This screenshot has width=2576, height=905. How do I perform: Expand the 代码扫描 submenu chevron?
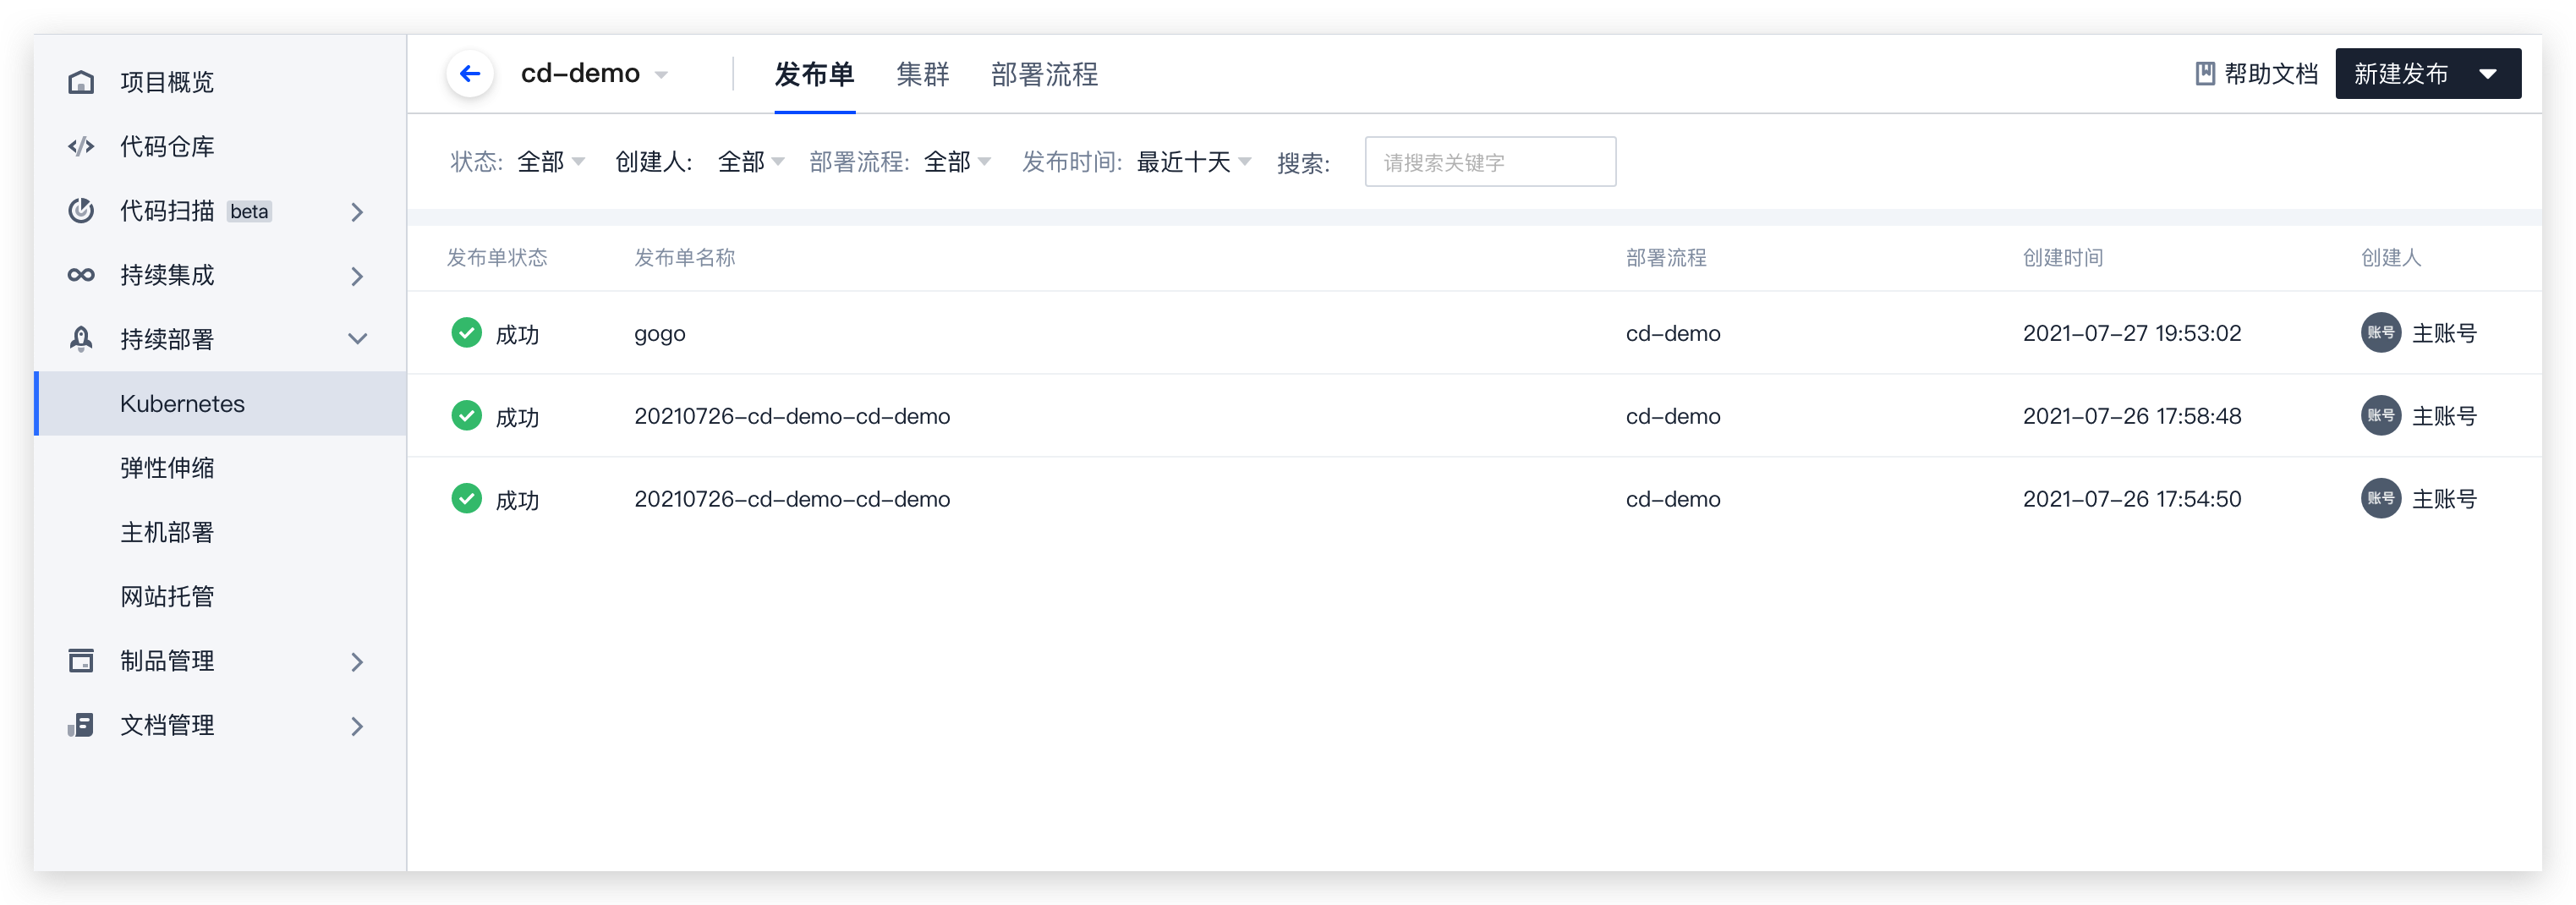pyautogui.click(x=357, y=212)
